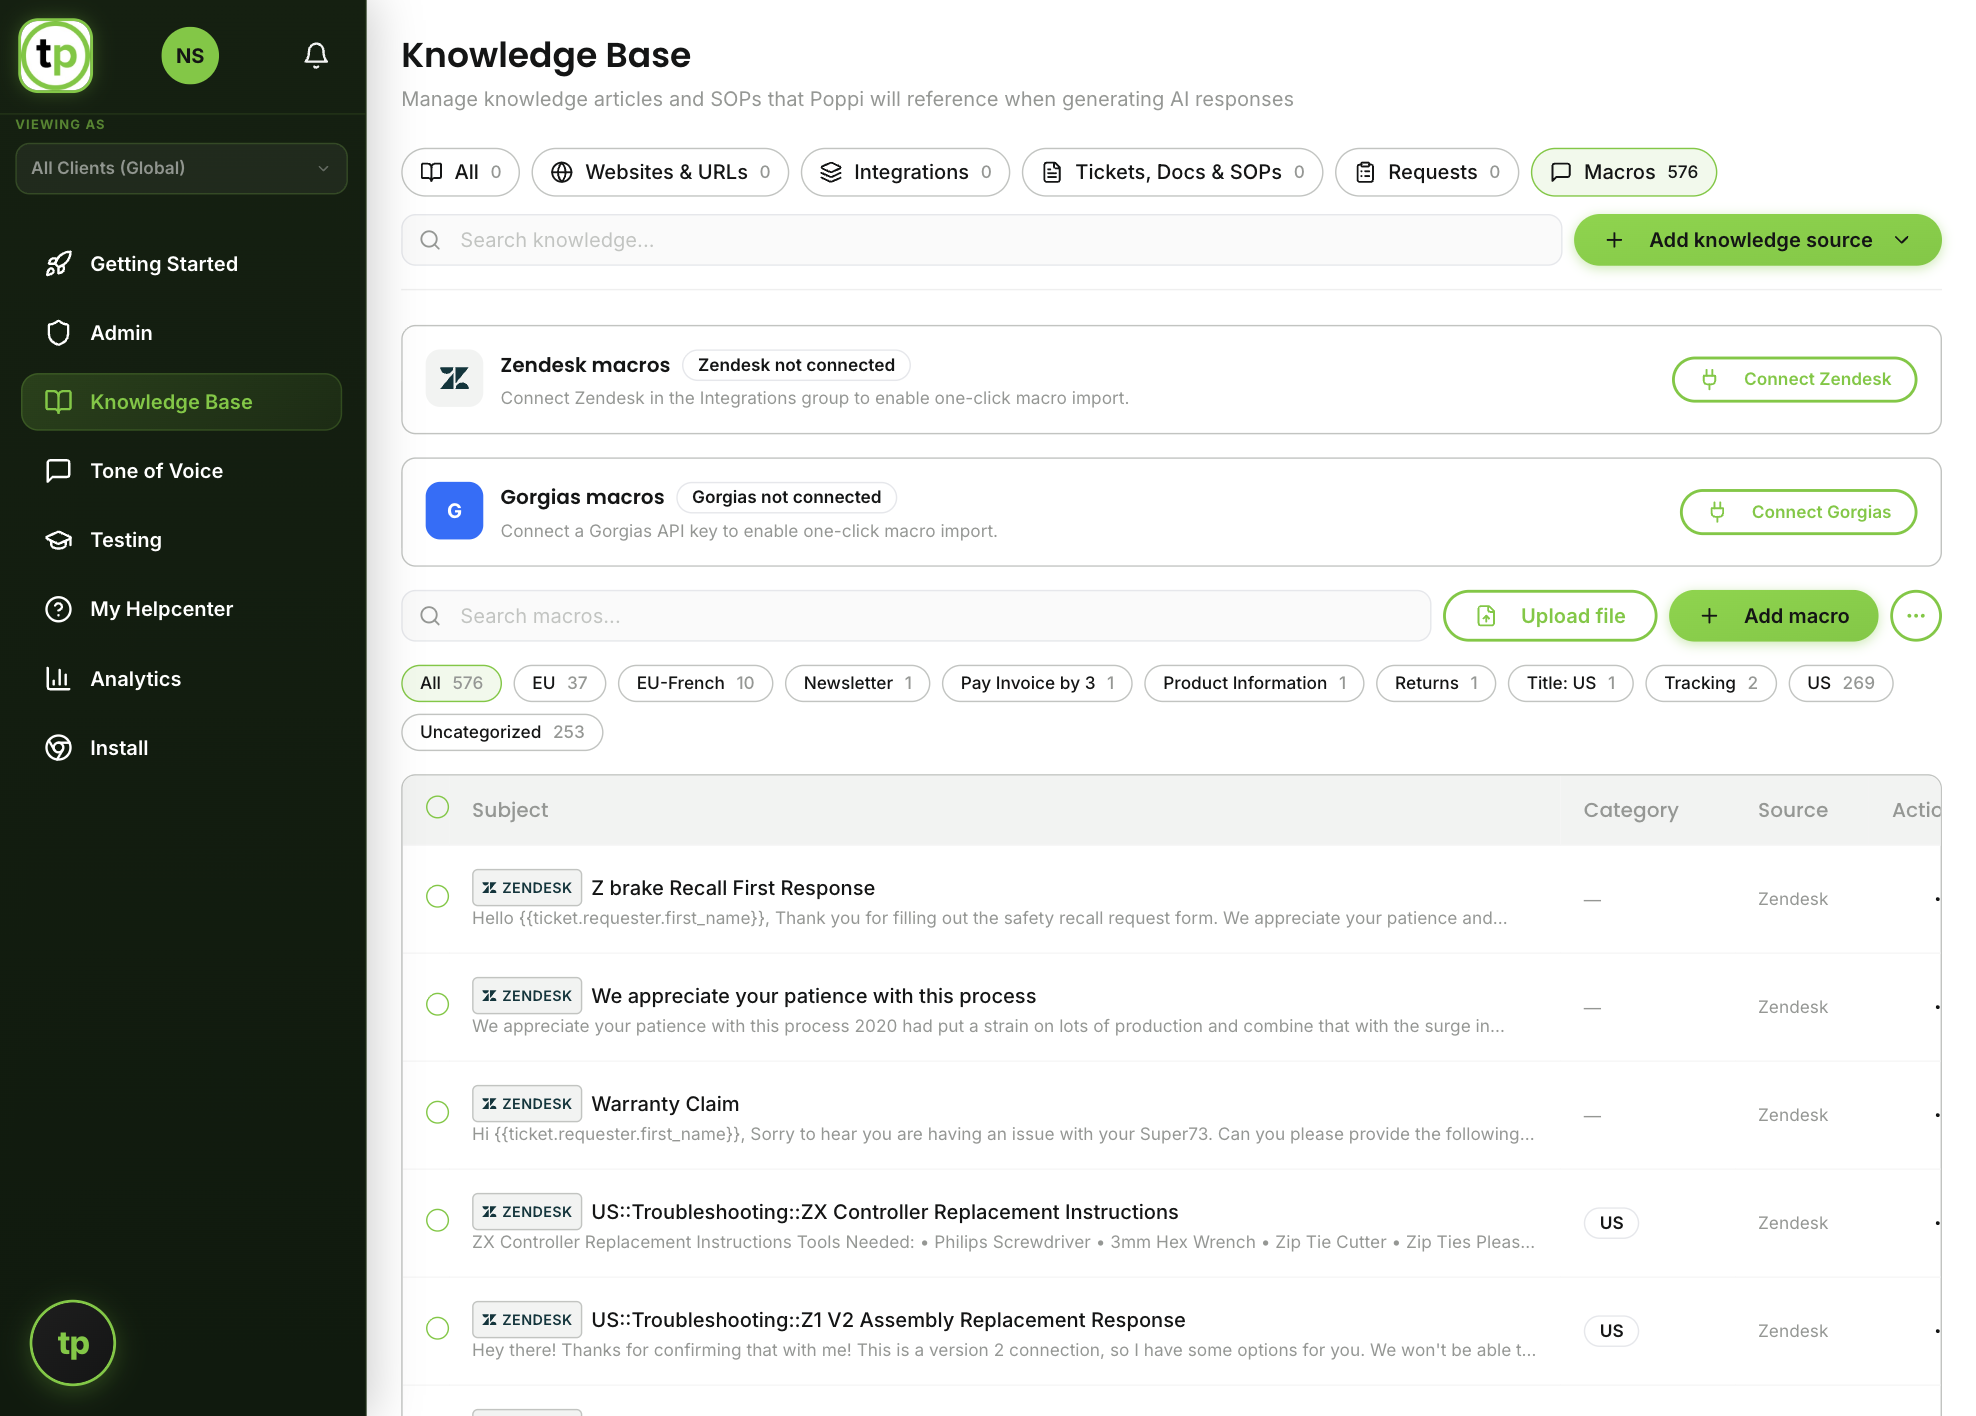The image size is (1976, 1416).
Task: Filter by Product Information chip
Action: pos(1254,683)
